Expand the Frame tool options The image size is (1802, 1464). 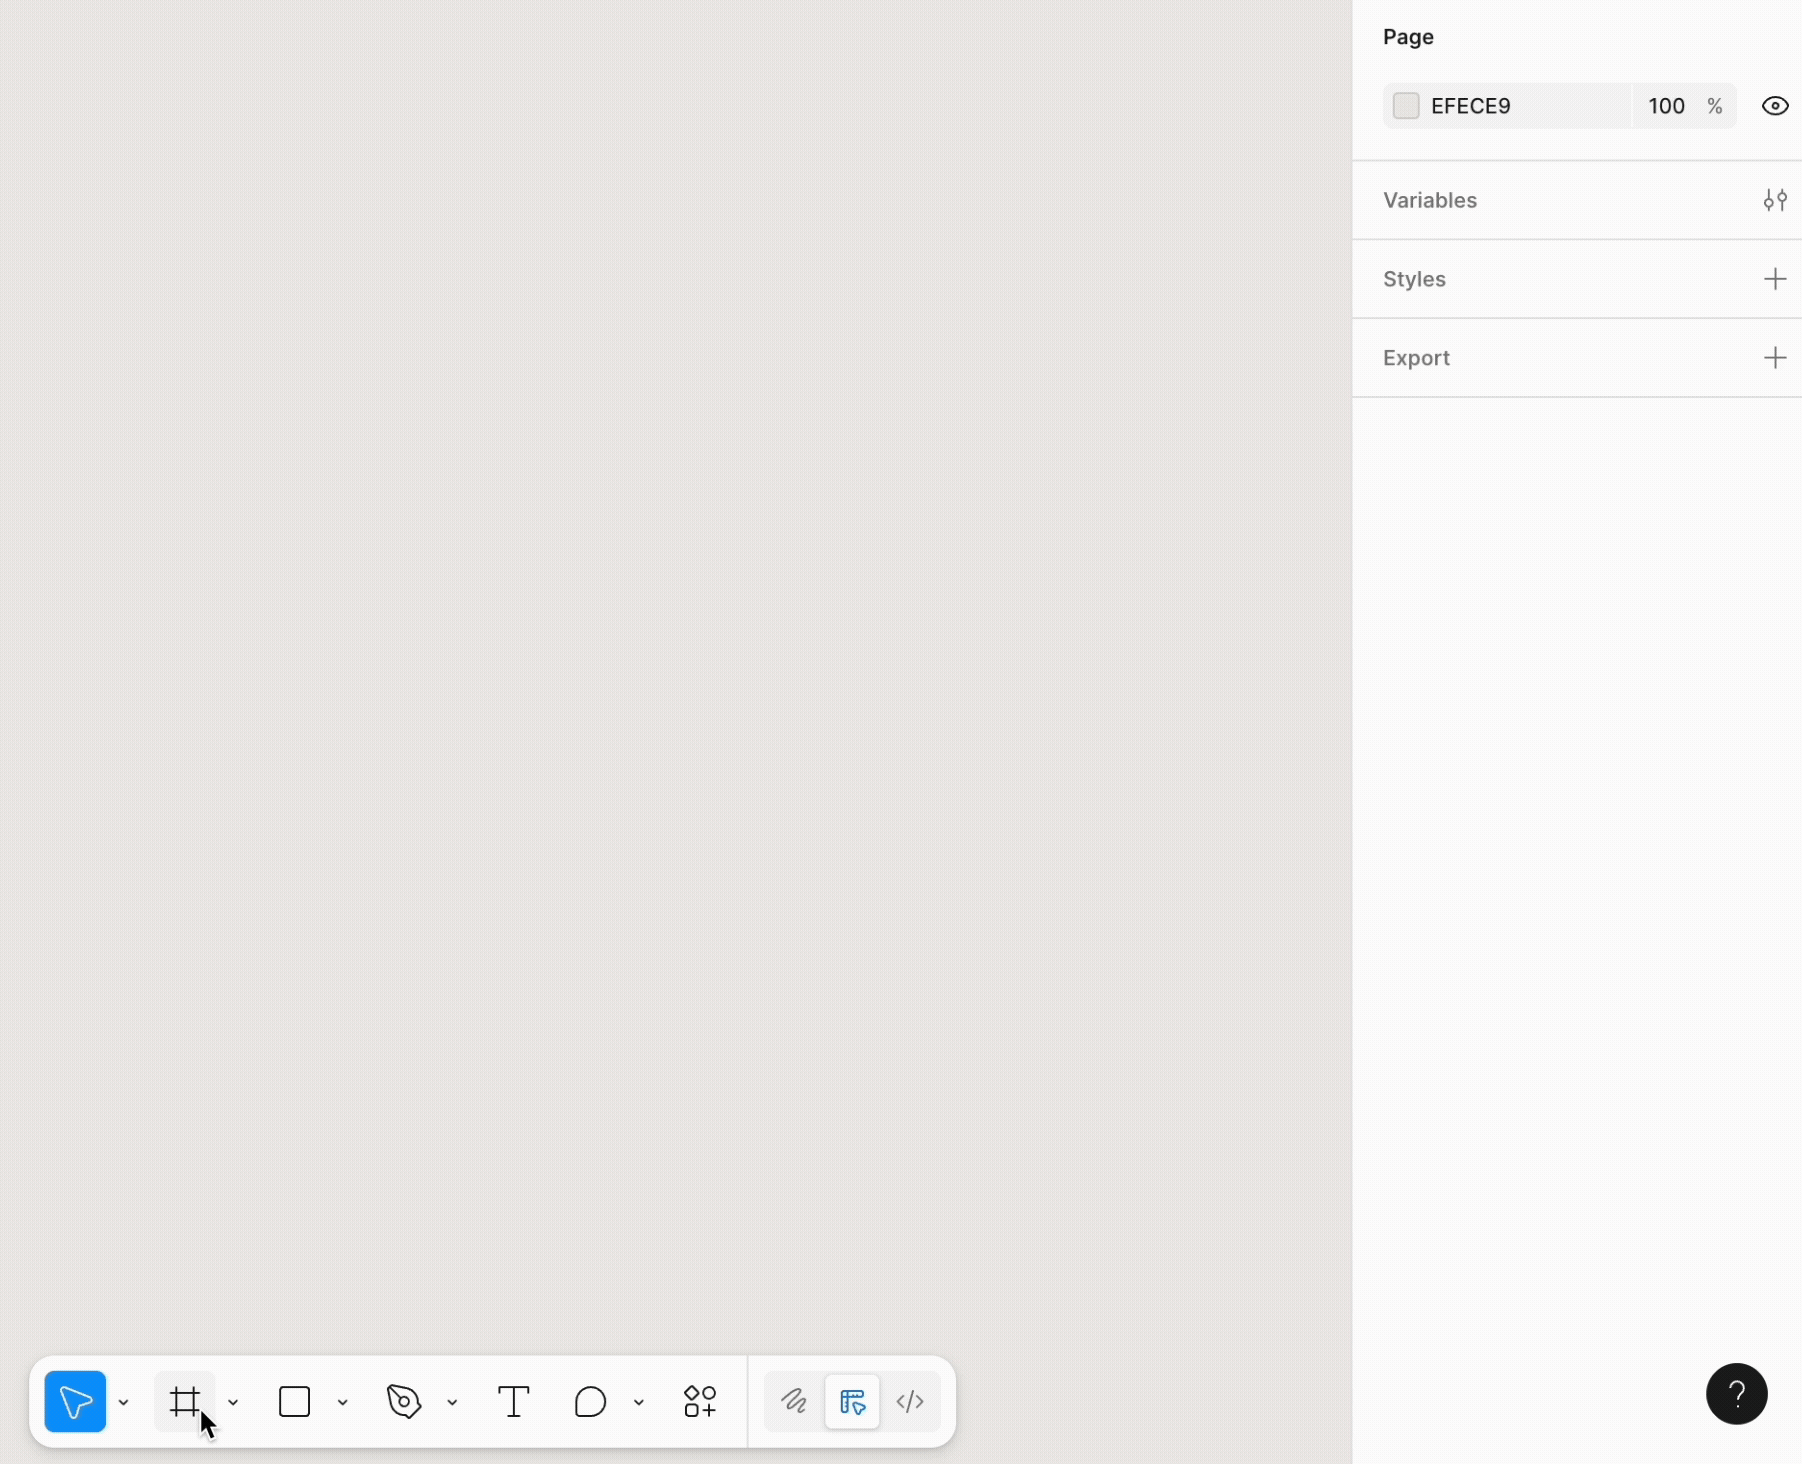click(233, 1402)
